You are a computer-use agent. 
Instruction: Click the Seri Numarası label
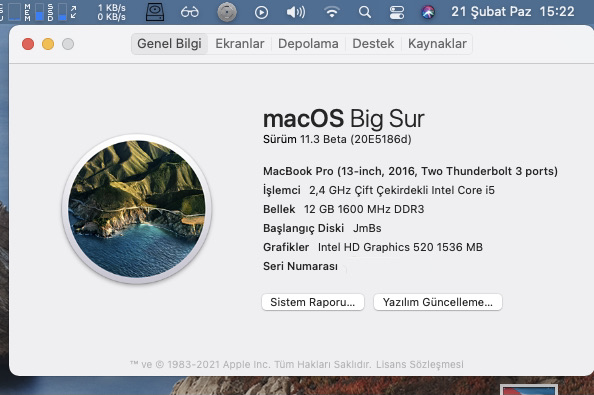click(300, 266)
